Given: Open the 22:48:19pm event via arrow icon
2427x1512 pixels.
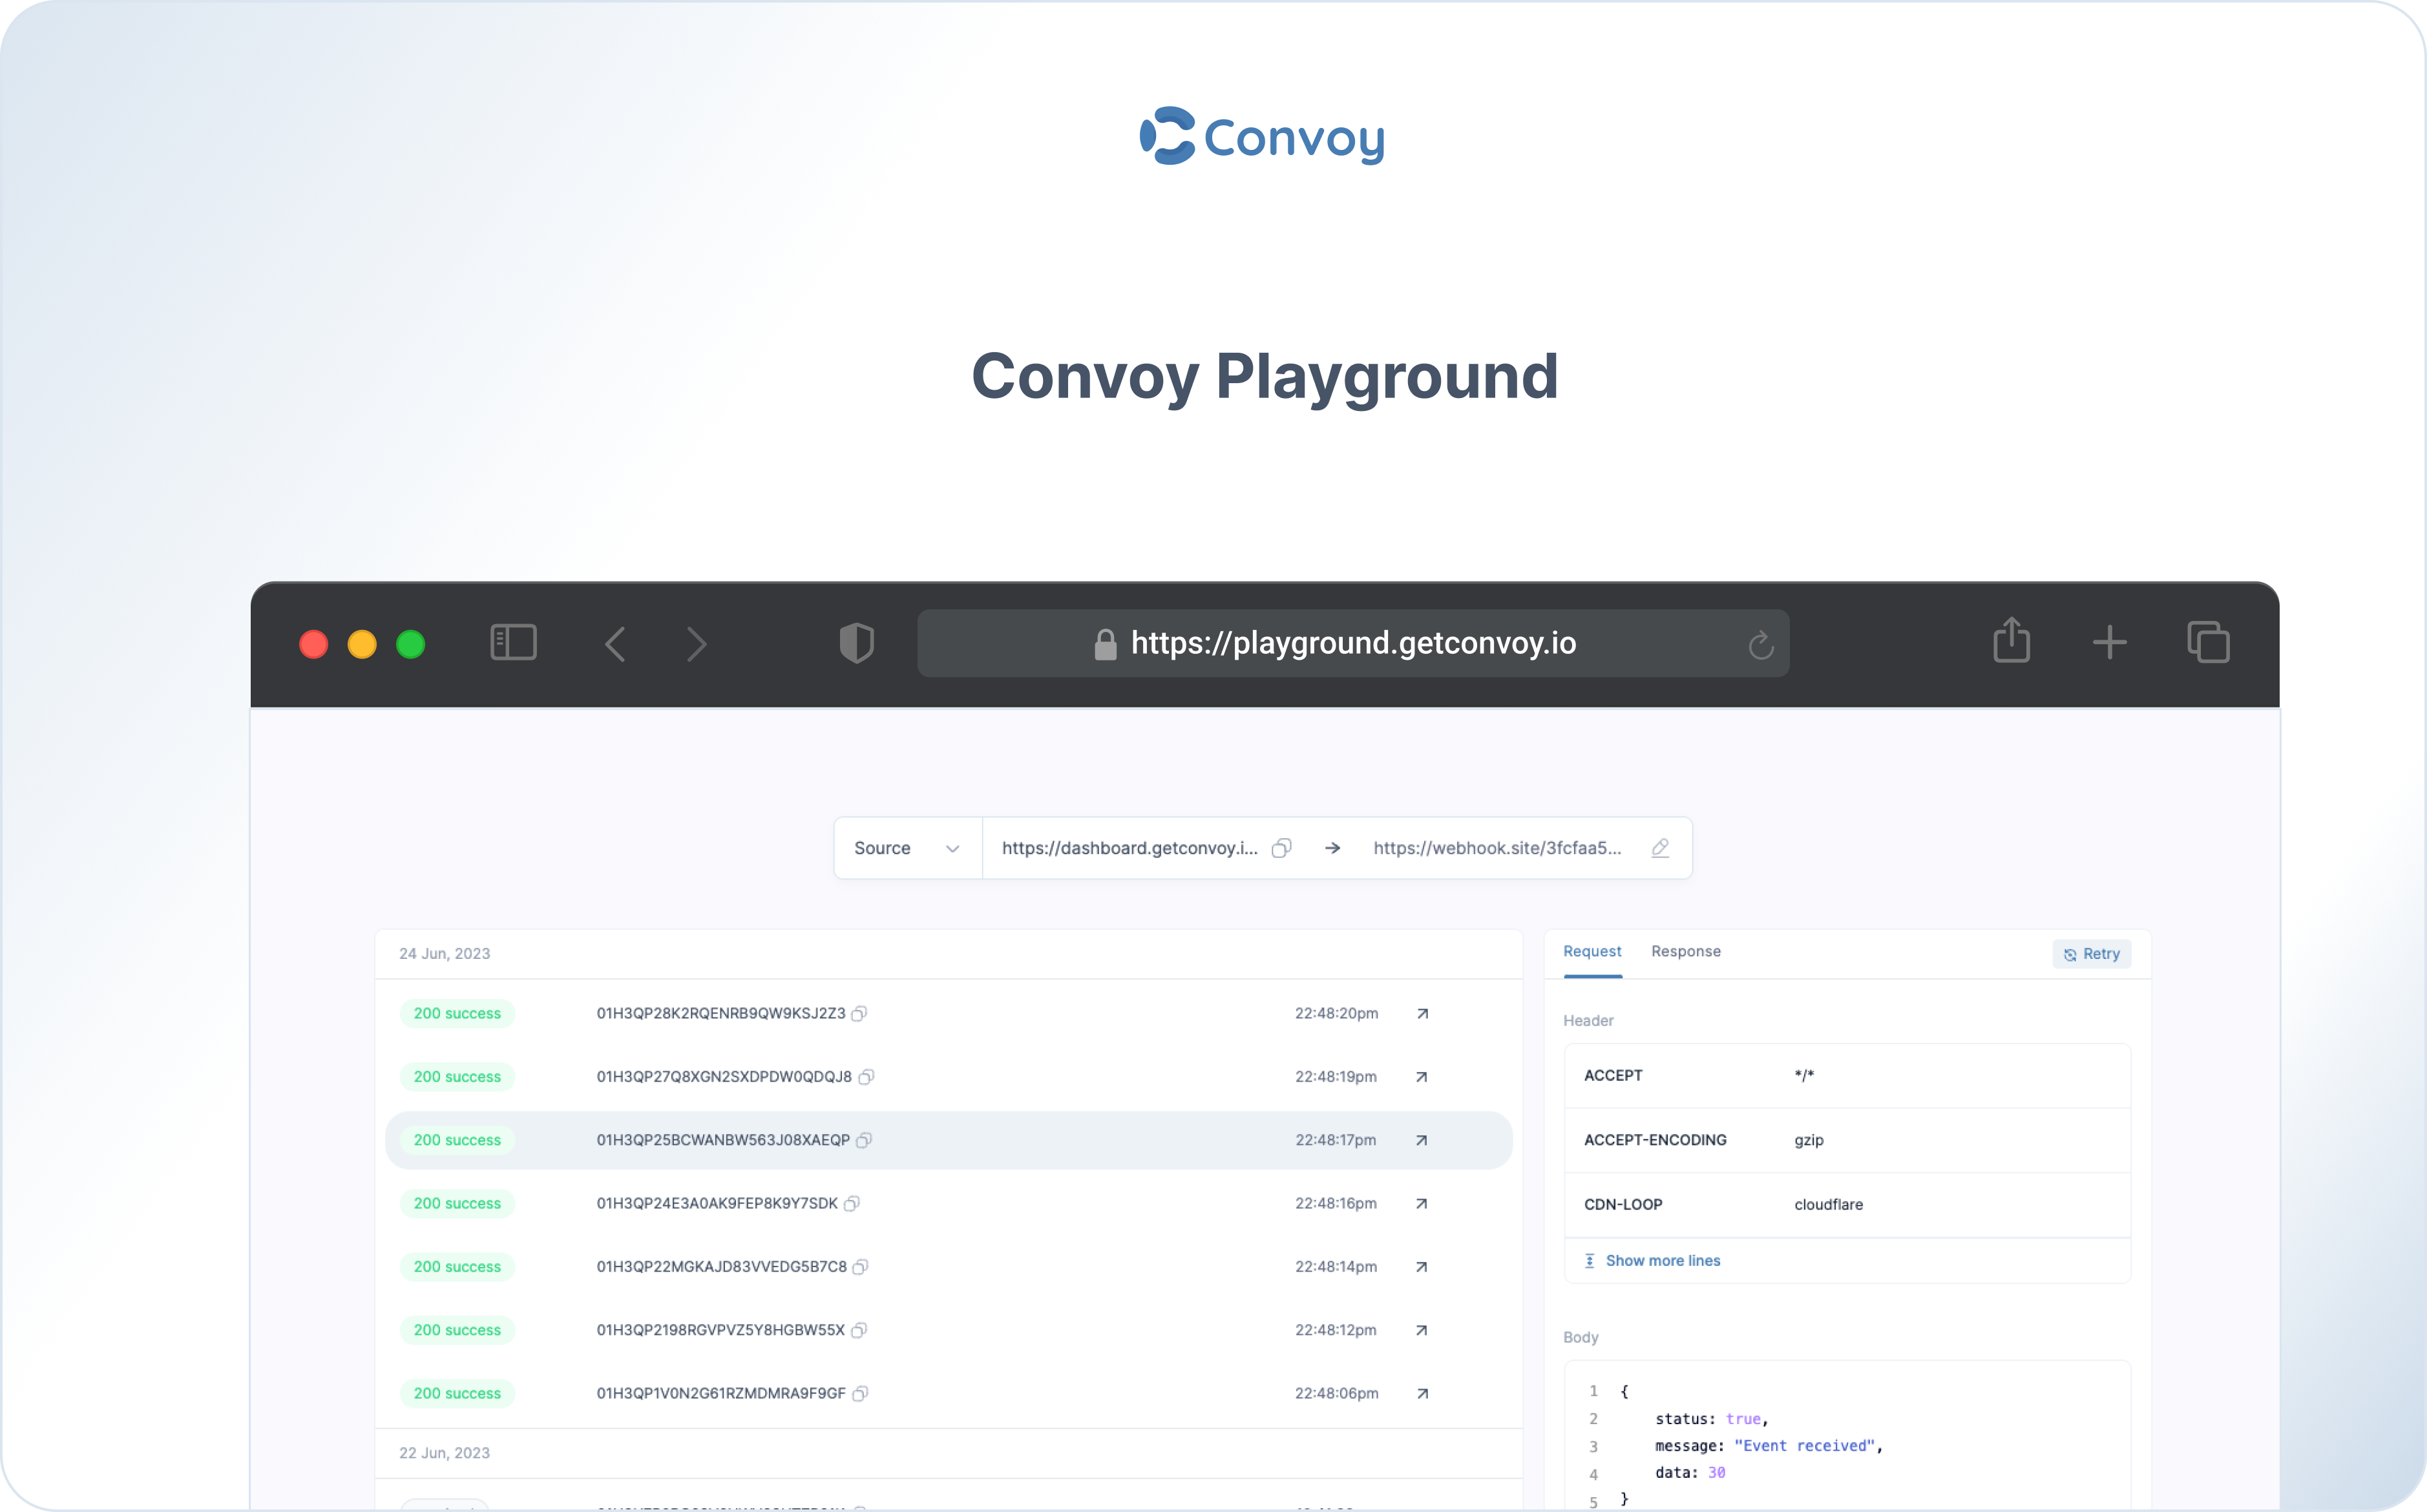Looking at the screenshot, I should click(x=1422, y=1077).
